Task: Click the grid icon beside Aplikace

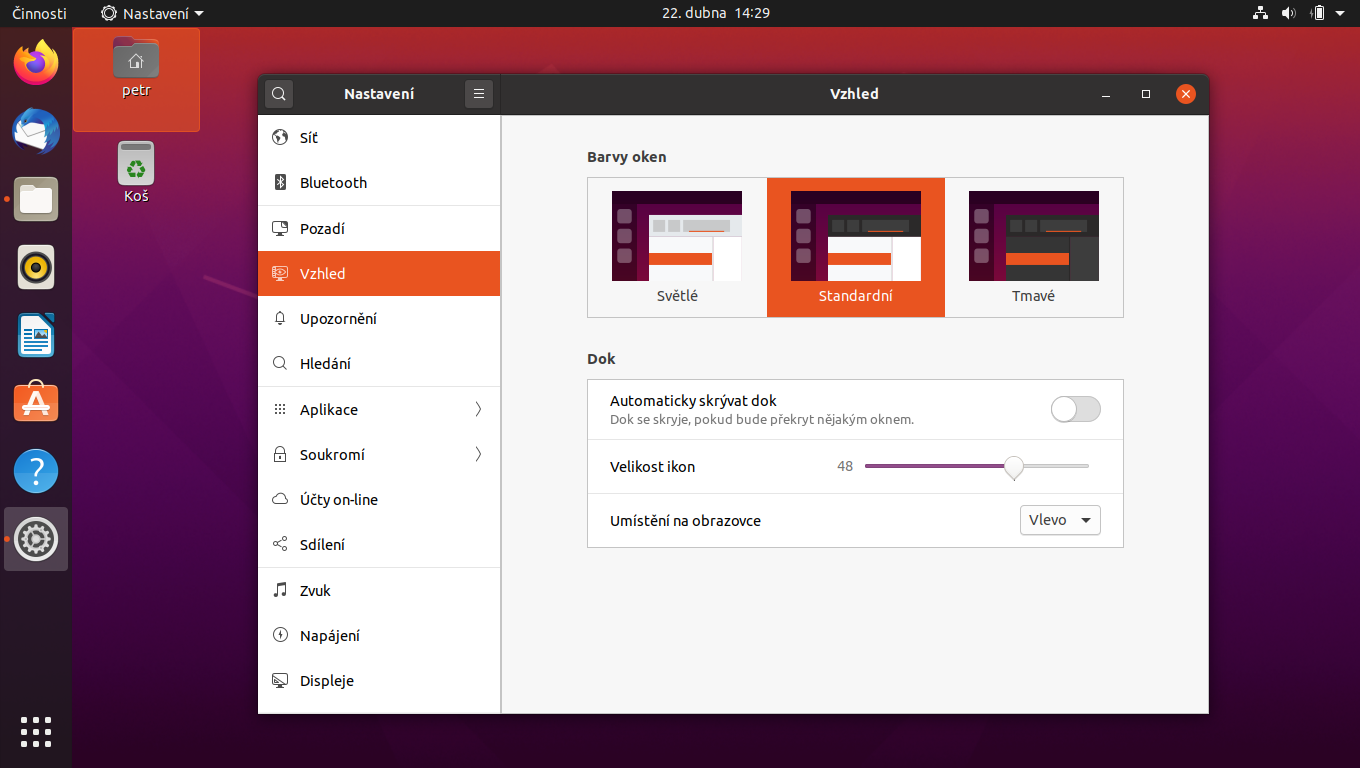Action: 280,410
